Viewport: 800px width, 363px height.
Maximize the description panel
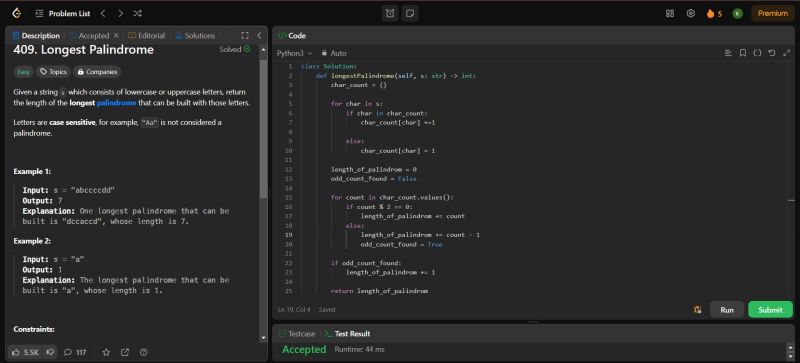click(x=245, y=36)
